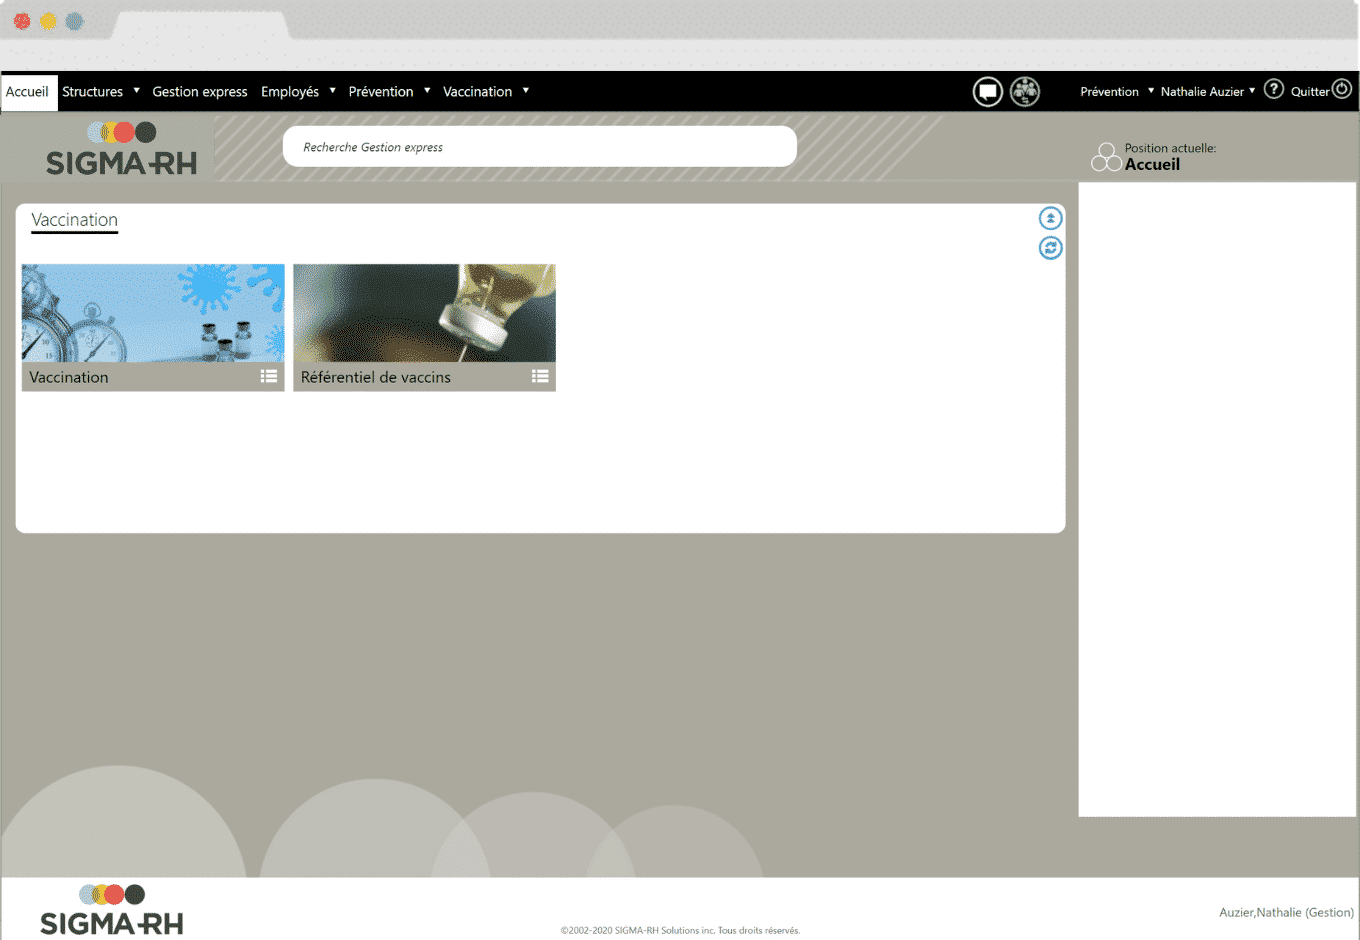Go to the Accueil tab
This screenshot has width=1360, height=940.
(x=27, y=92)
